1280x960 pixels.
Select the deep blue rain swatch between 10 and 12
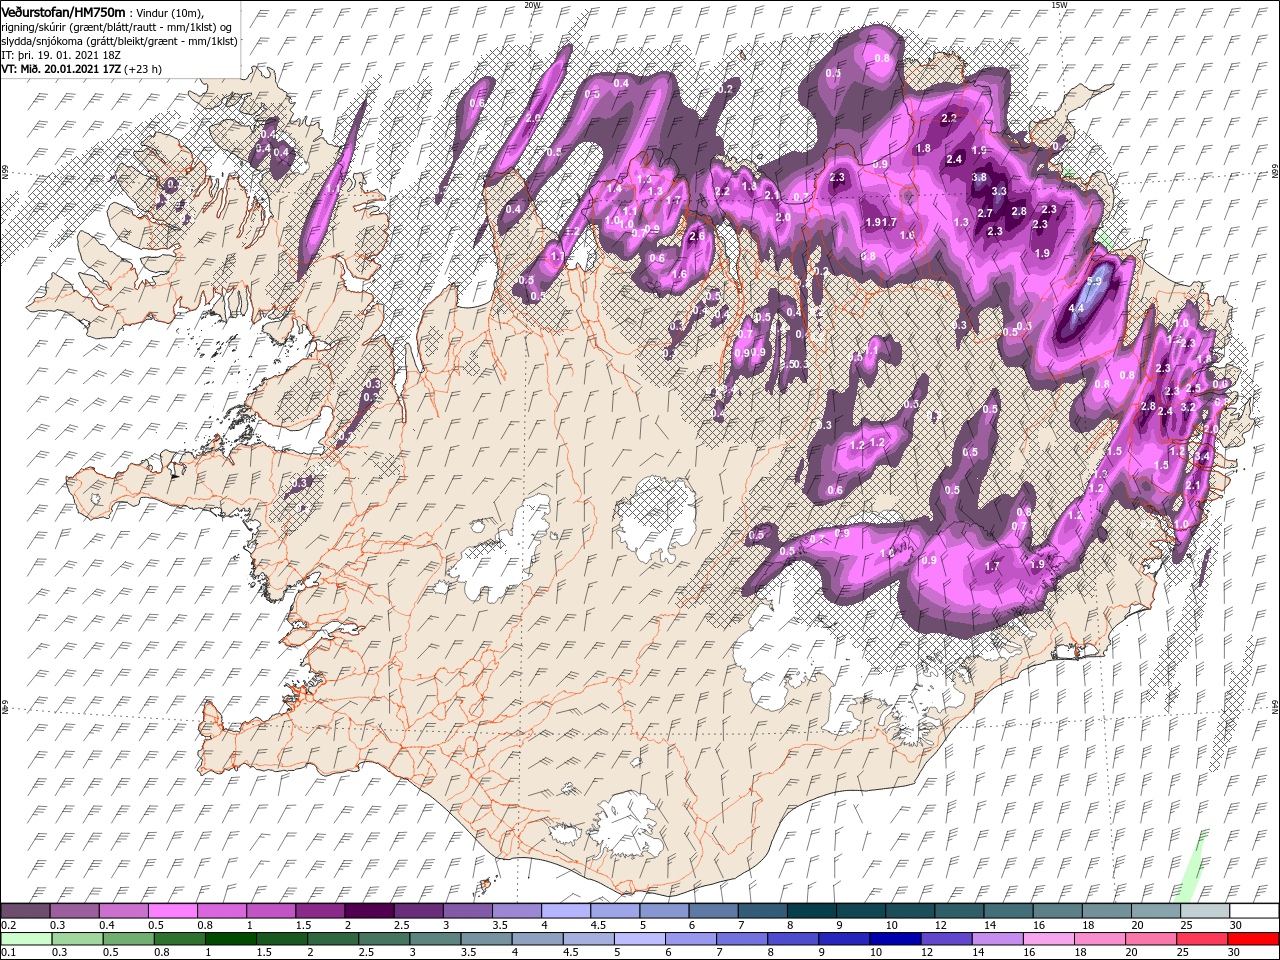pos(896,938)
